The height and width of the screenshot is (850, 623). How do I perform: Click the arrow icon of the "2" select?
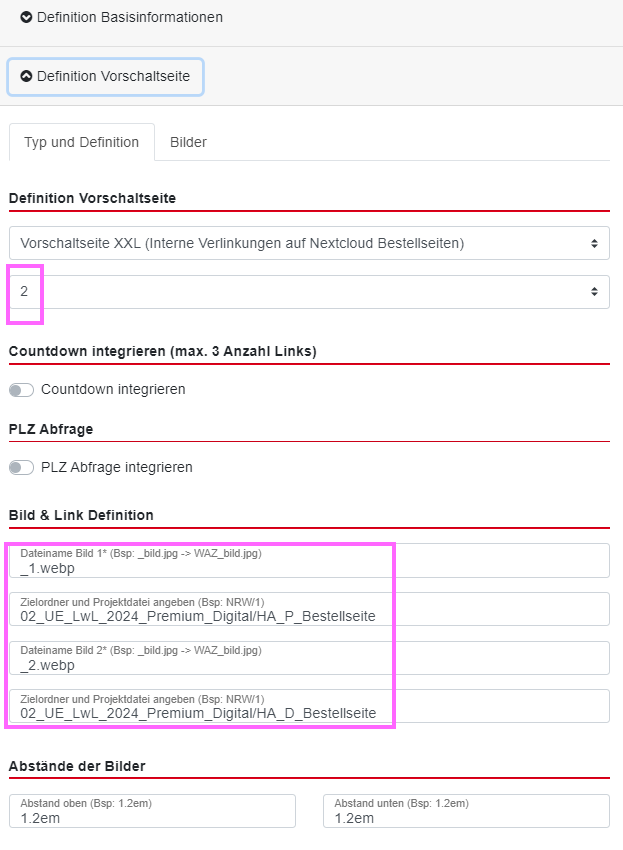click(x=594, y=292)
